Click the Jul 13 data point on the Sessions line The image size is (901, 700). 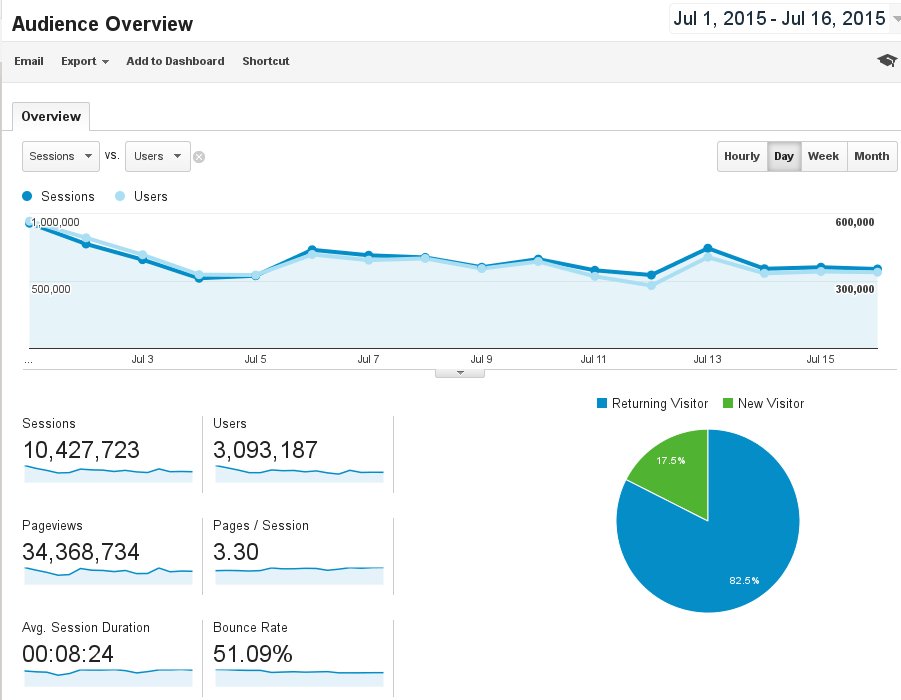(708, 248)
